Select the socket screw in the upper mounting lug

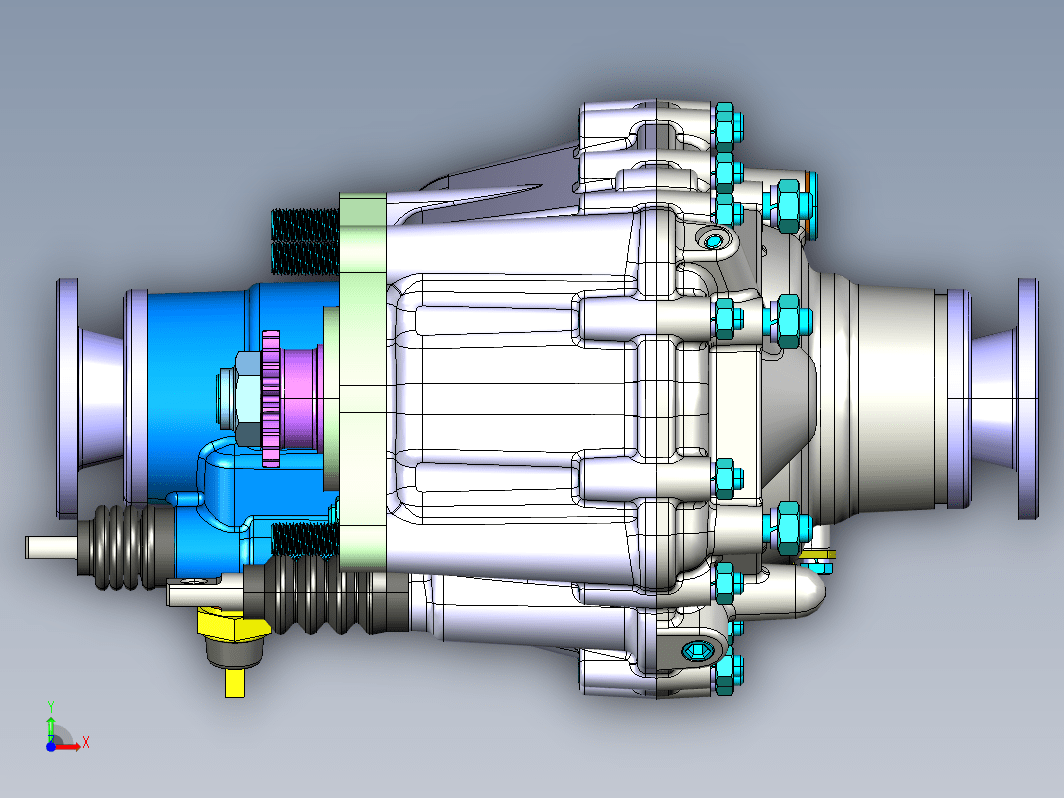click(x=714, y=240)
